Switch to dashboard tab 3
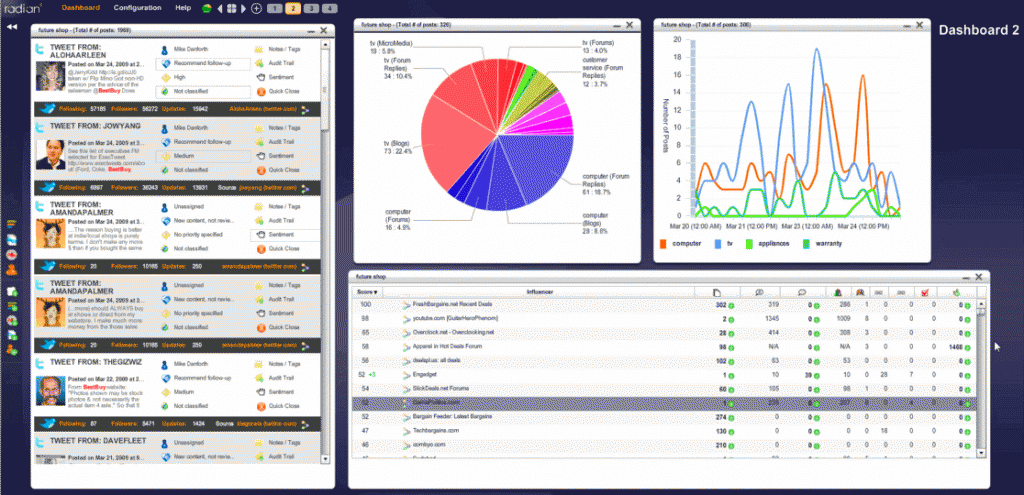 coord(309,8)
